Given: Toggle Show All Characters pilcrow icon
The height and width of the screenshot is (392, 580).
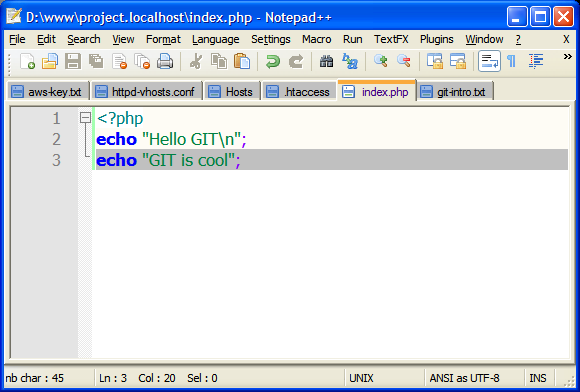Looking at the screenshot, I should [x=512, y=61].
